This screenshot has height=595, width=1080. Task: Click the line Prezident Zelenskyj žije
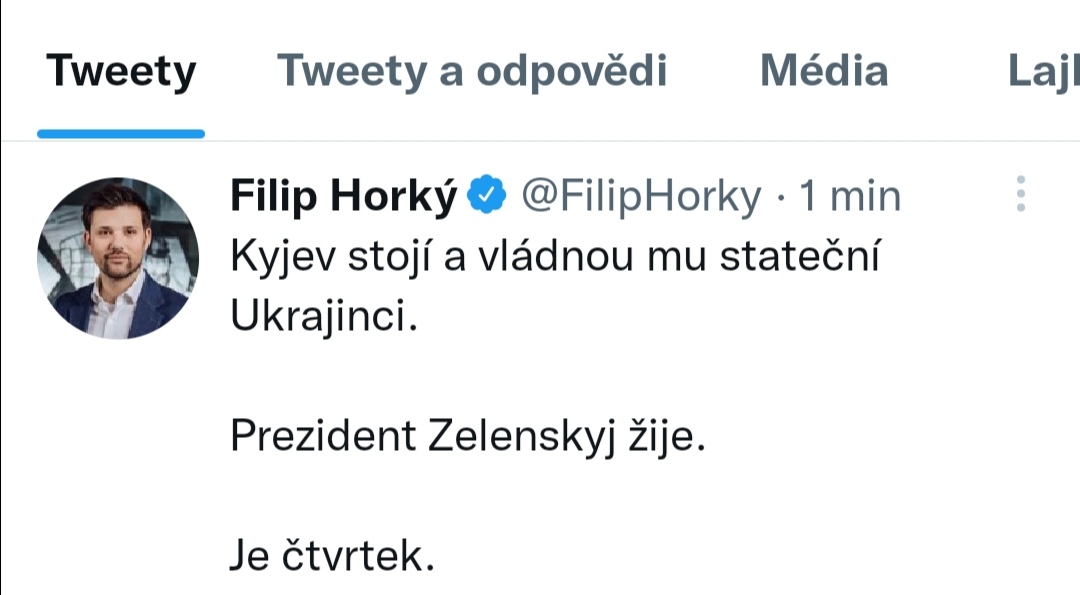tap(468, 437)
